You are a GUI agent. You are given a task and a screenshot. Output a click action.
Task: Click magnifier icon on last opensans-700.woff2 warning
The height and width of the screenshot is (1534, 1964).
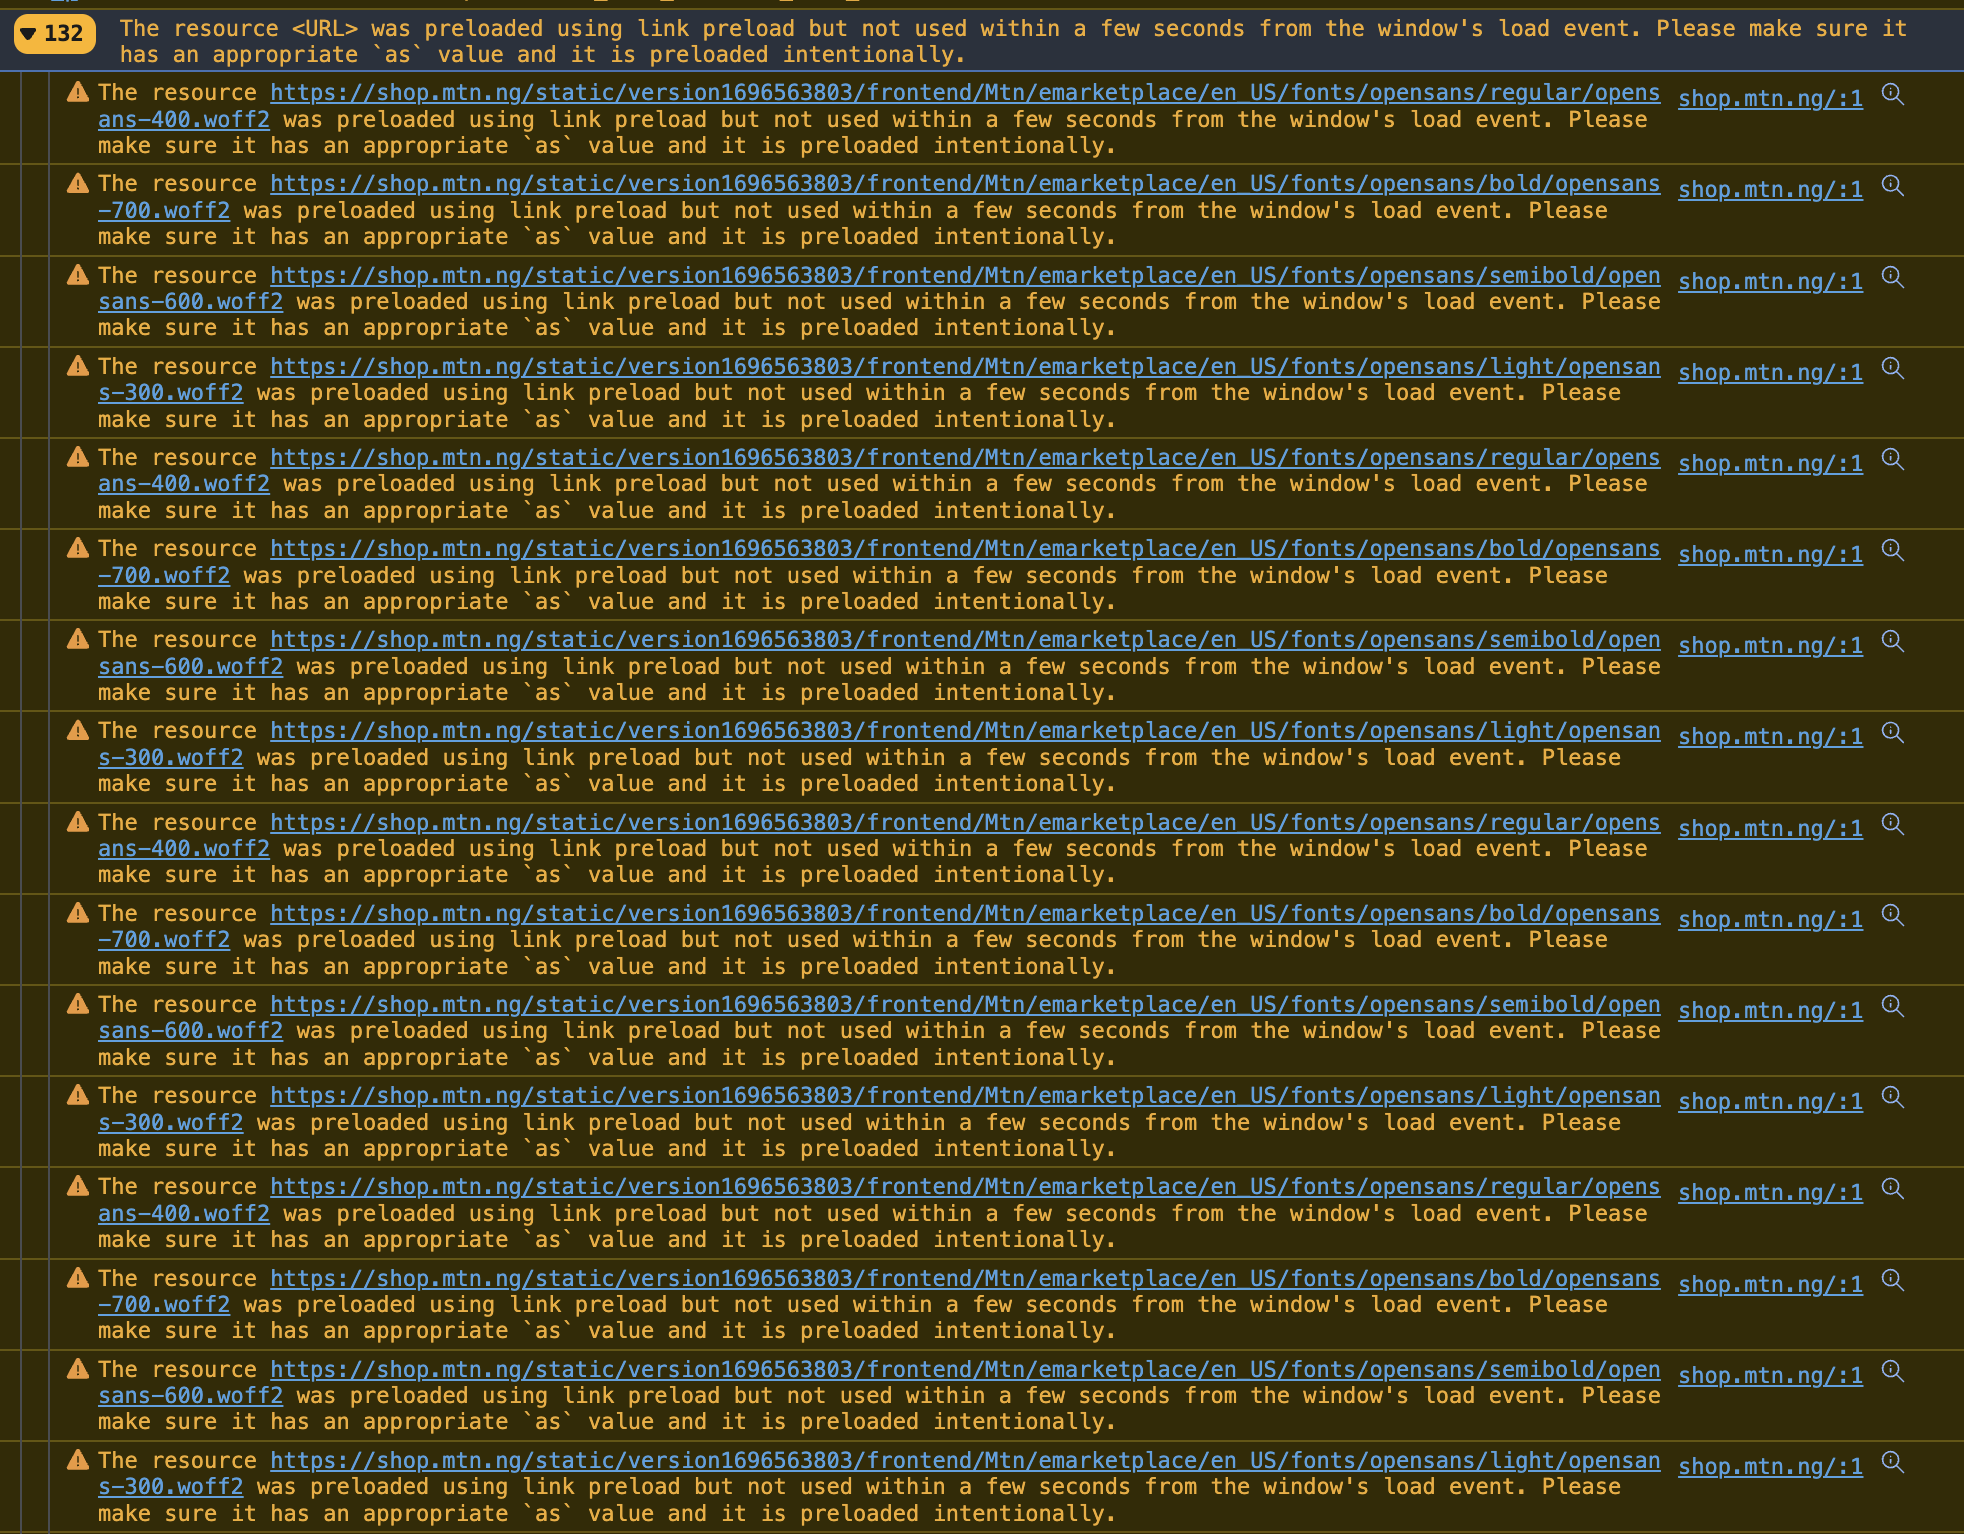[1892, 1280]
